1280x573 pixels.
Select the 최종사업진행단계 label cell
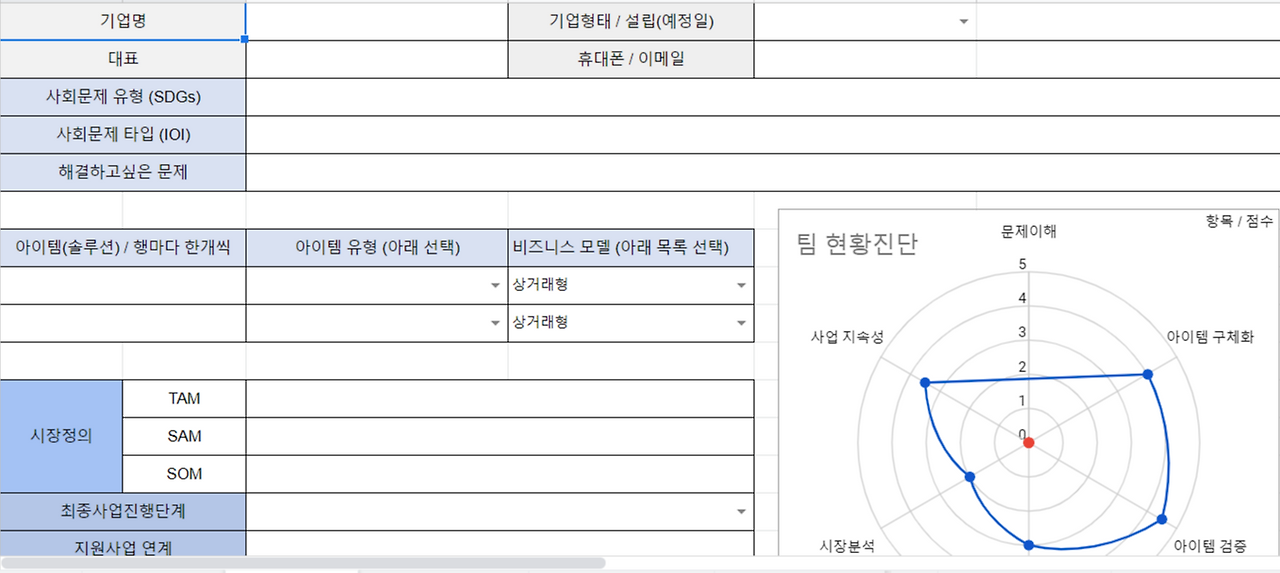click(x=123, y=512)
